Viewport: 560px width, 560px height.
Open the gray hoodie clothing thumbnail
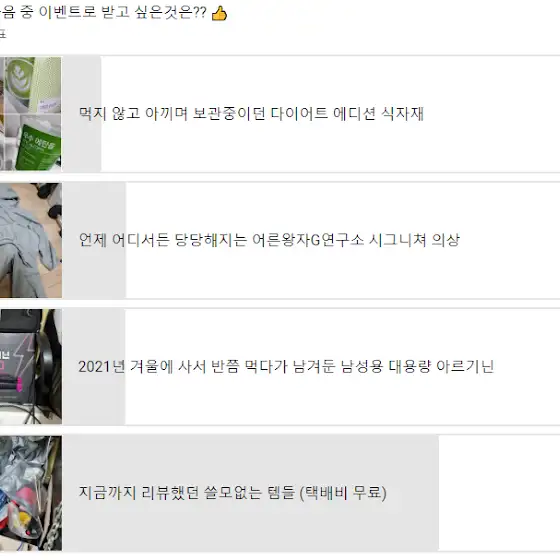tap(31, 240)
